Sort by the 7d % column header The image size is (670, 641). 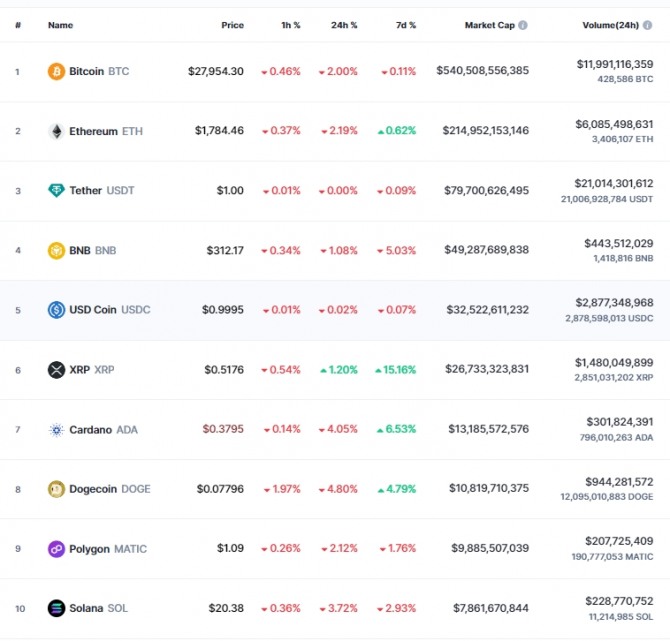point(406,25)
